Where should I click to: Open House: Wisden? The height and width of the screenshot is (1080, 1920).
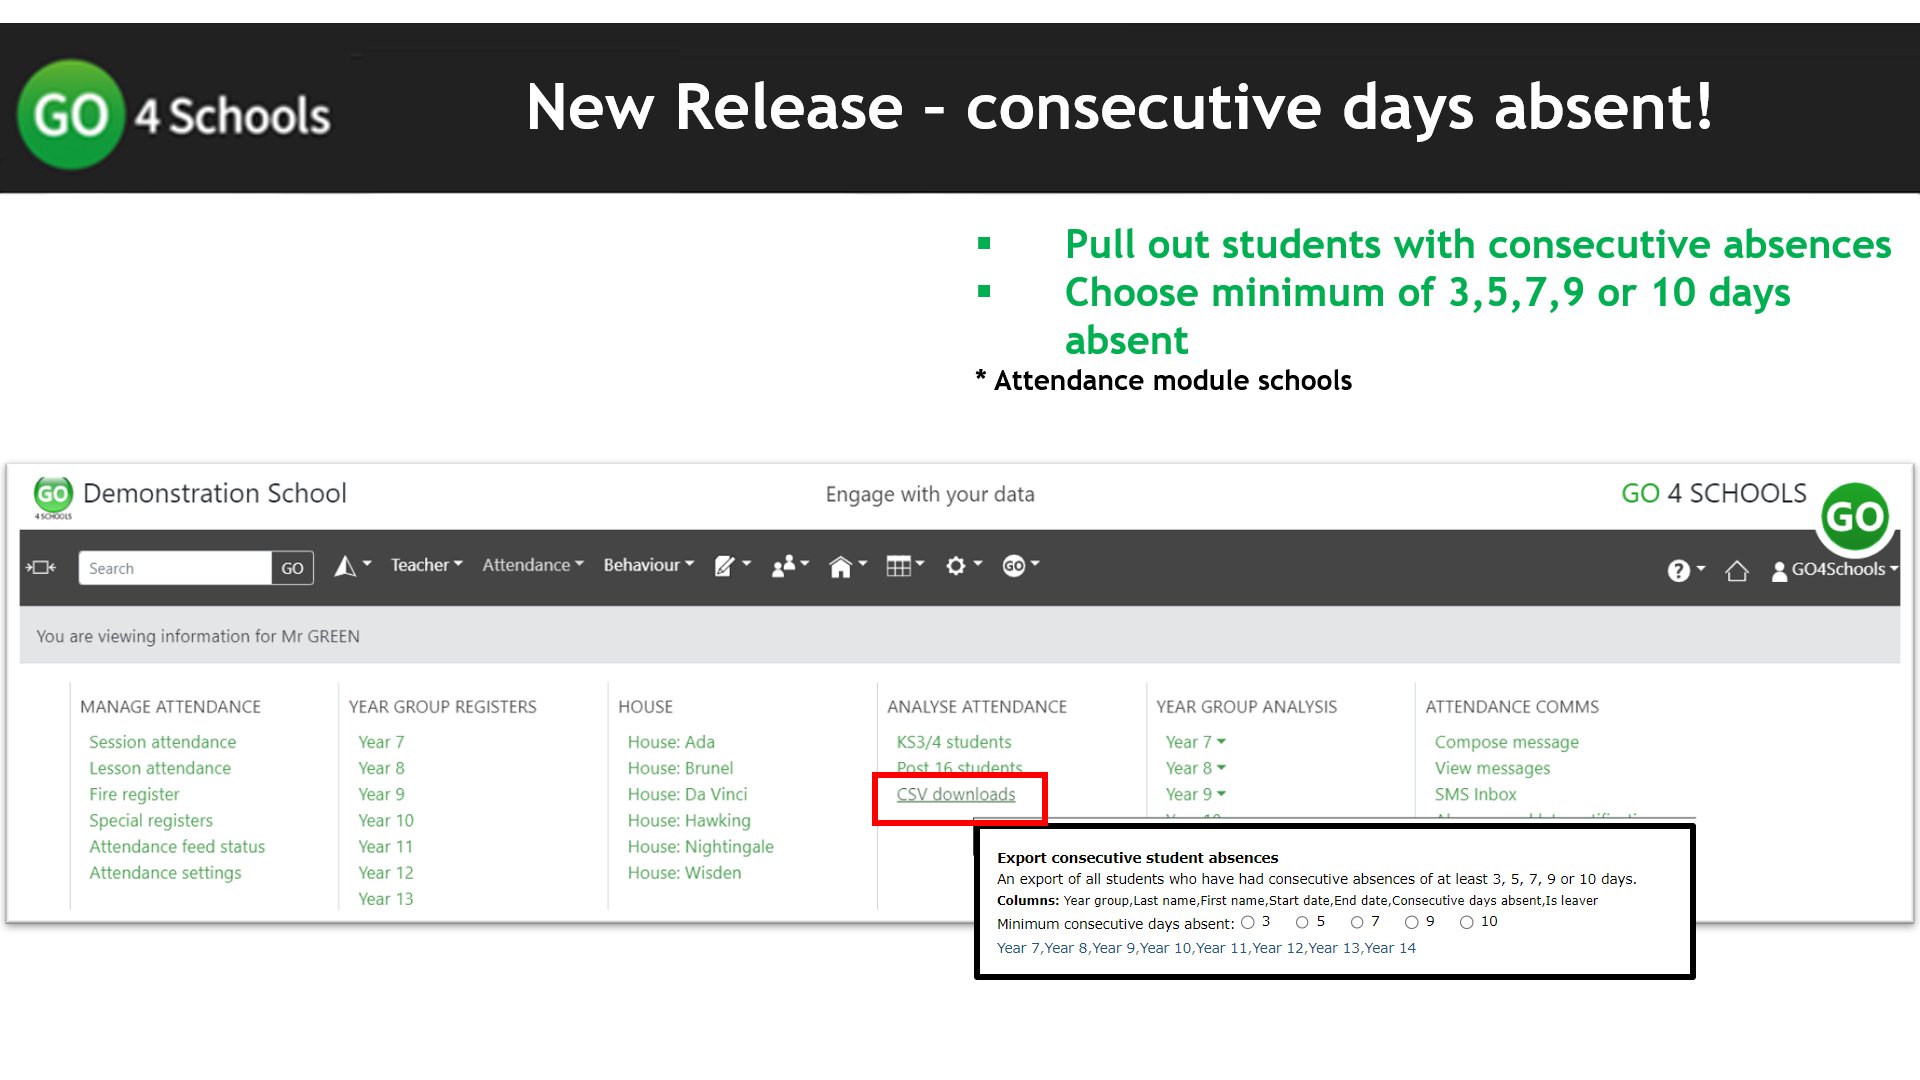[684, 872]
